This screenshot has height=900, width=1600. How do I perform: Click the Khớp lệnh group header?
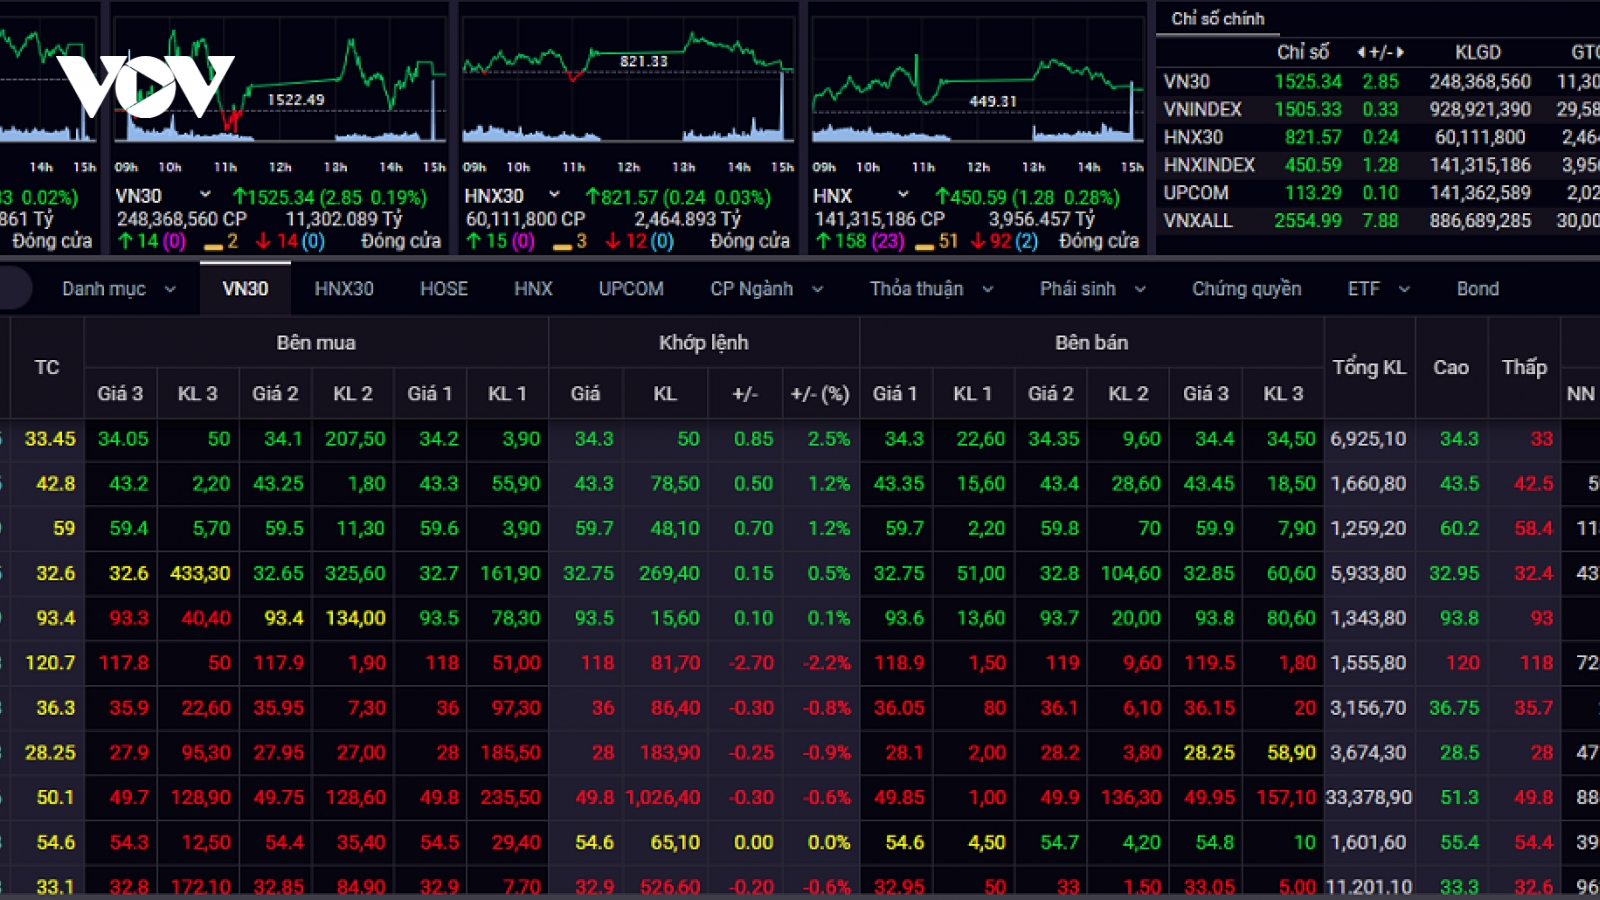pyautogui.click(x=703, y=343)
